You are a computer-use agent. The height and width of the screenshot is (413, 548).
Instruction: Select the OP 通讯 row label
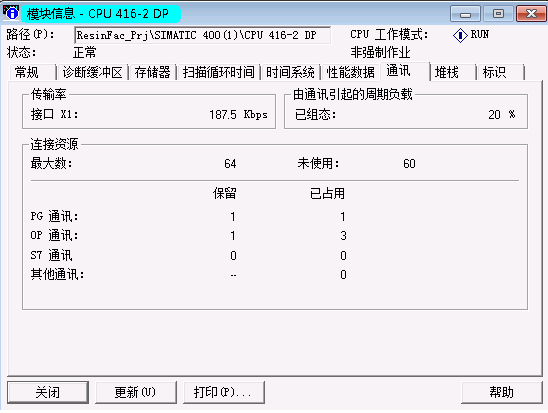tap(54, 236)
